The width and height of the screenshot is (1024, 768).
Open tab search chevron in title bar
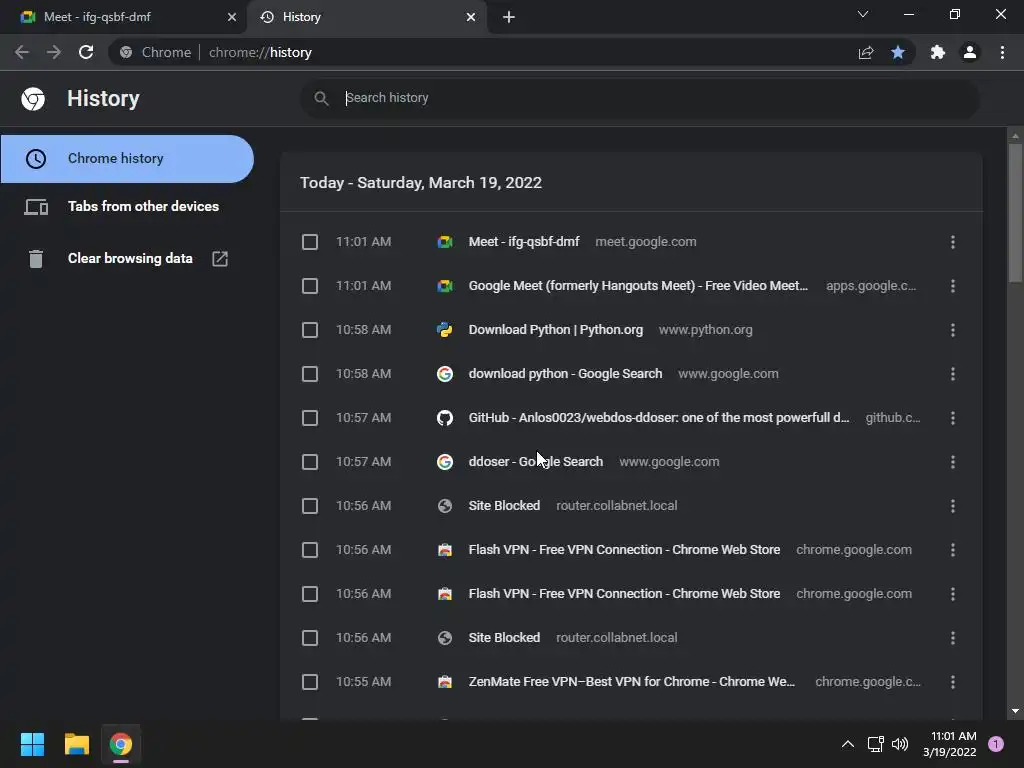coord(863,14)
